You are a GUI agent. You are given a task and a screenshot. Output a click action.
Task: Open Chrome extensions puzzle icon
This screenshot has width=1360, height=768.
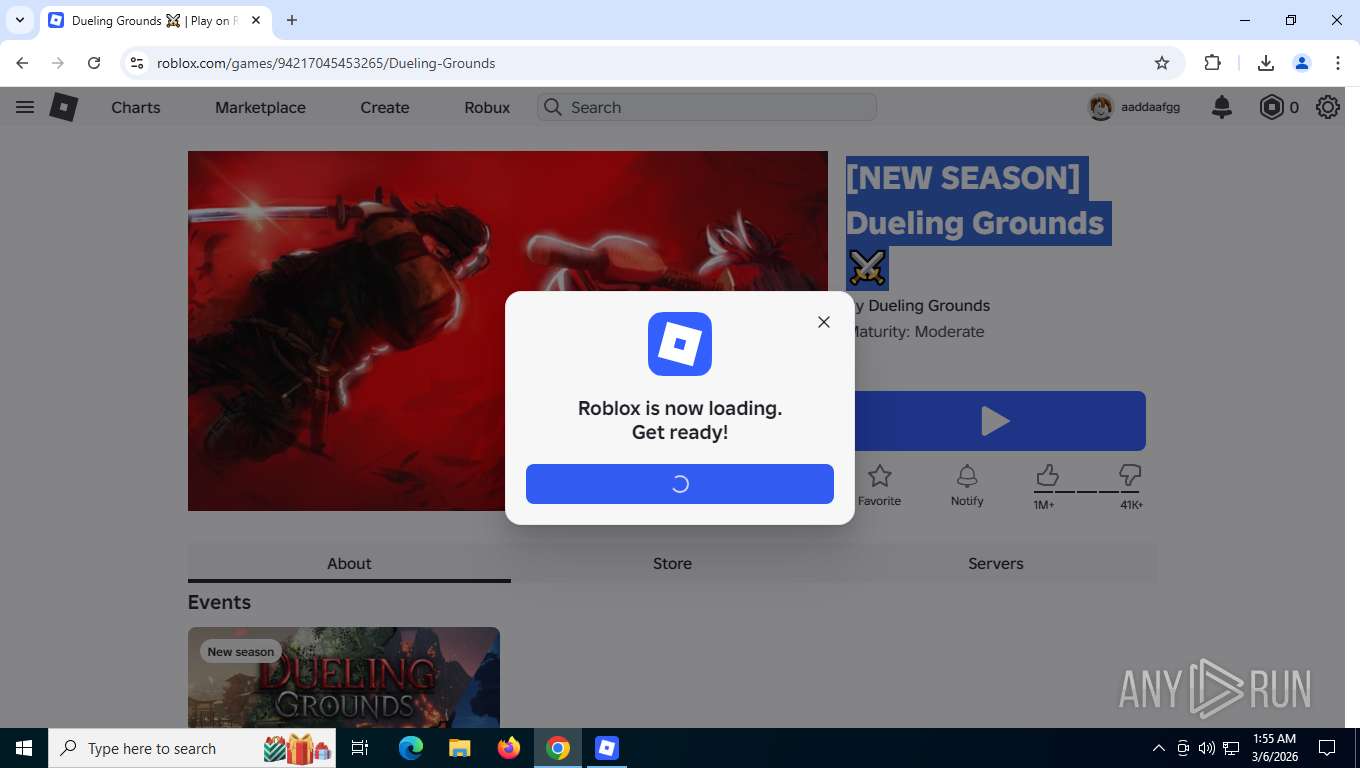tap(1213, 63)
